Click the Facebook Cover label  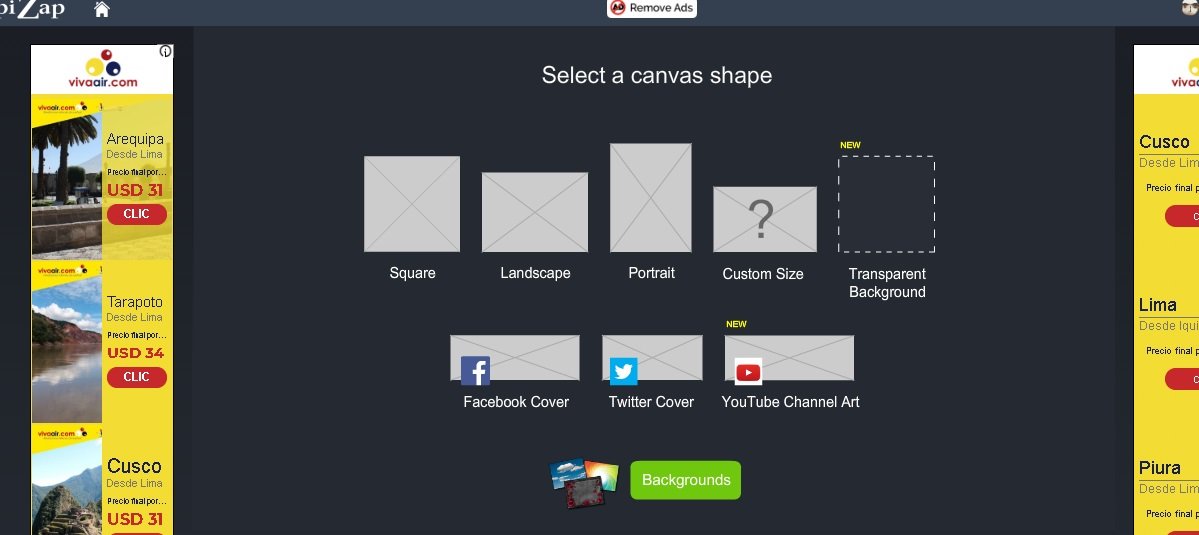click(x=516, y=402)
